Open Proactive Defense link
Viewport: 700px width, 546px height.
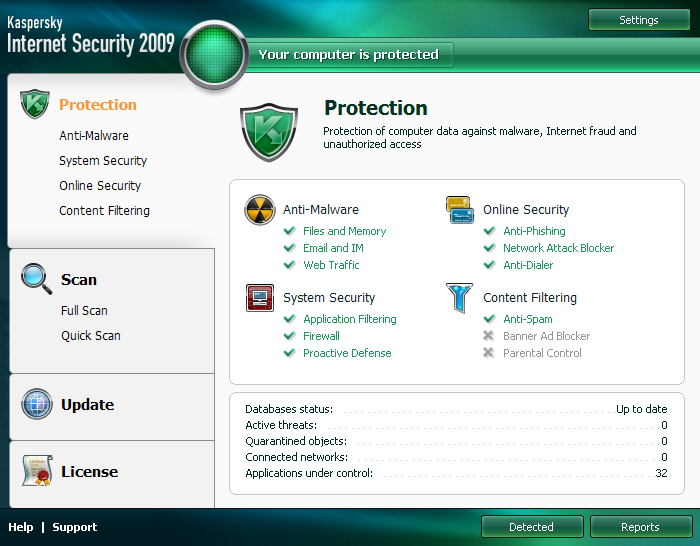pos(347,353)
